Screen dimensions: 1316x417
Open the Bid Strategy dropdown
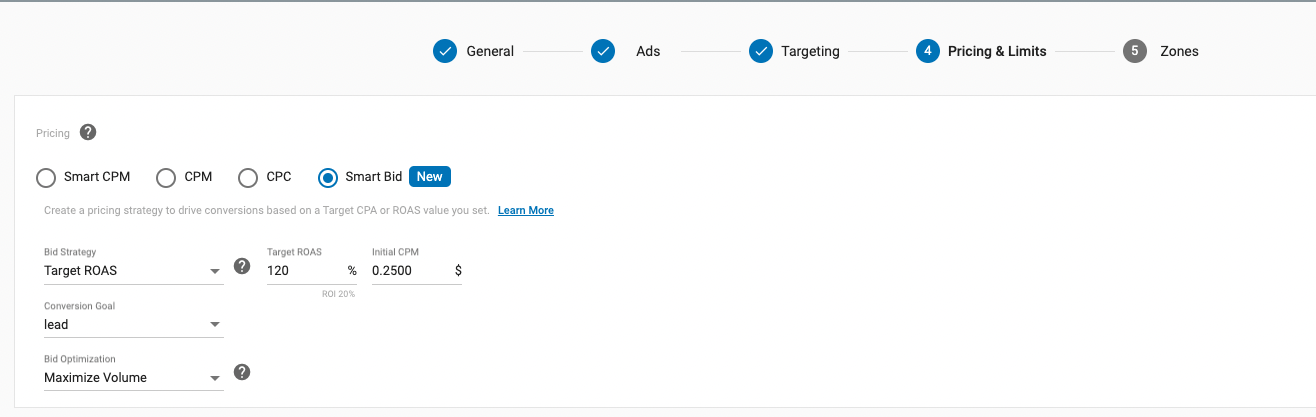[x=133, y=271]
